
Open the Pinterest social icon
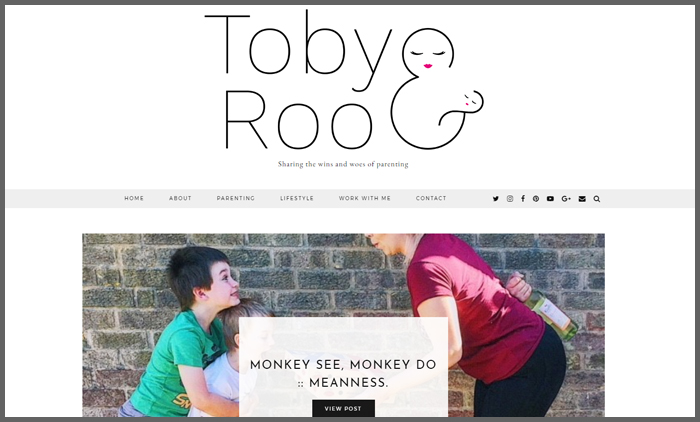tap(536, 199)
